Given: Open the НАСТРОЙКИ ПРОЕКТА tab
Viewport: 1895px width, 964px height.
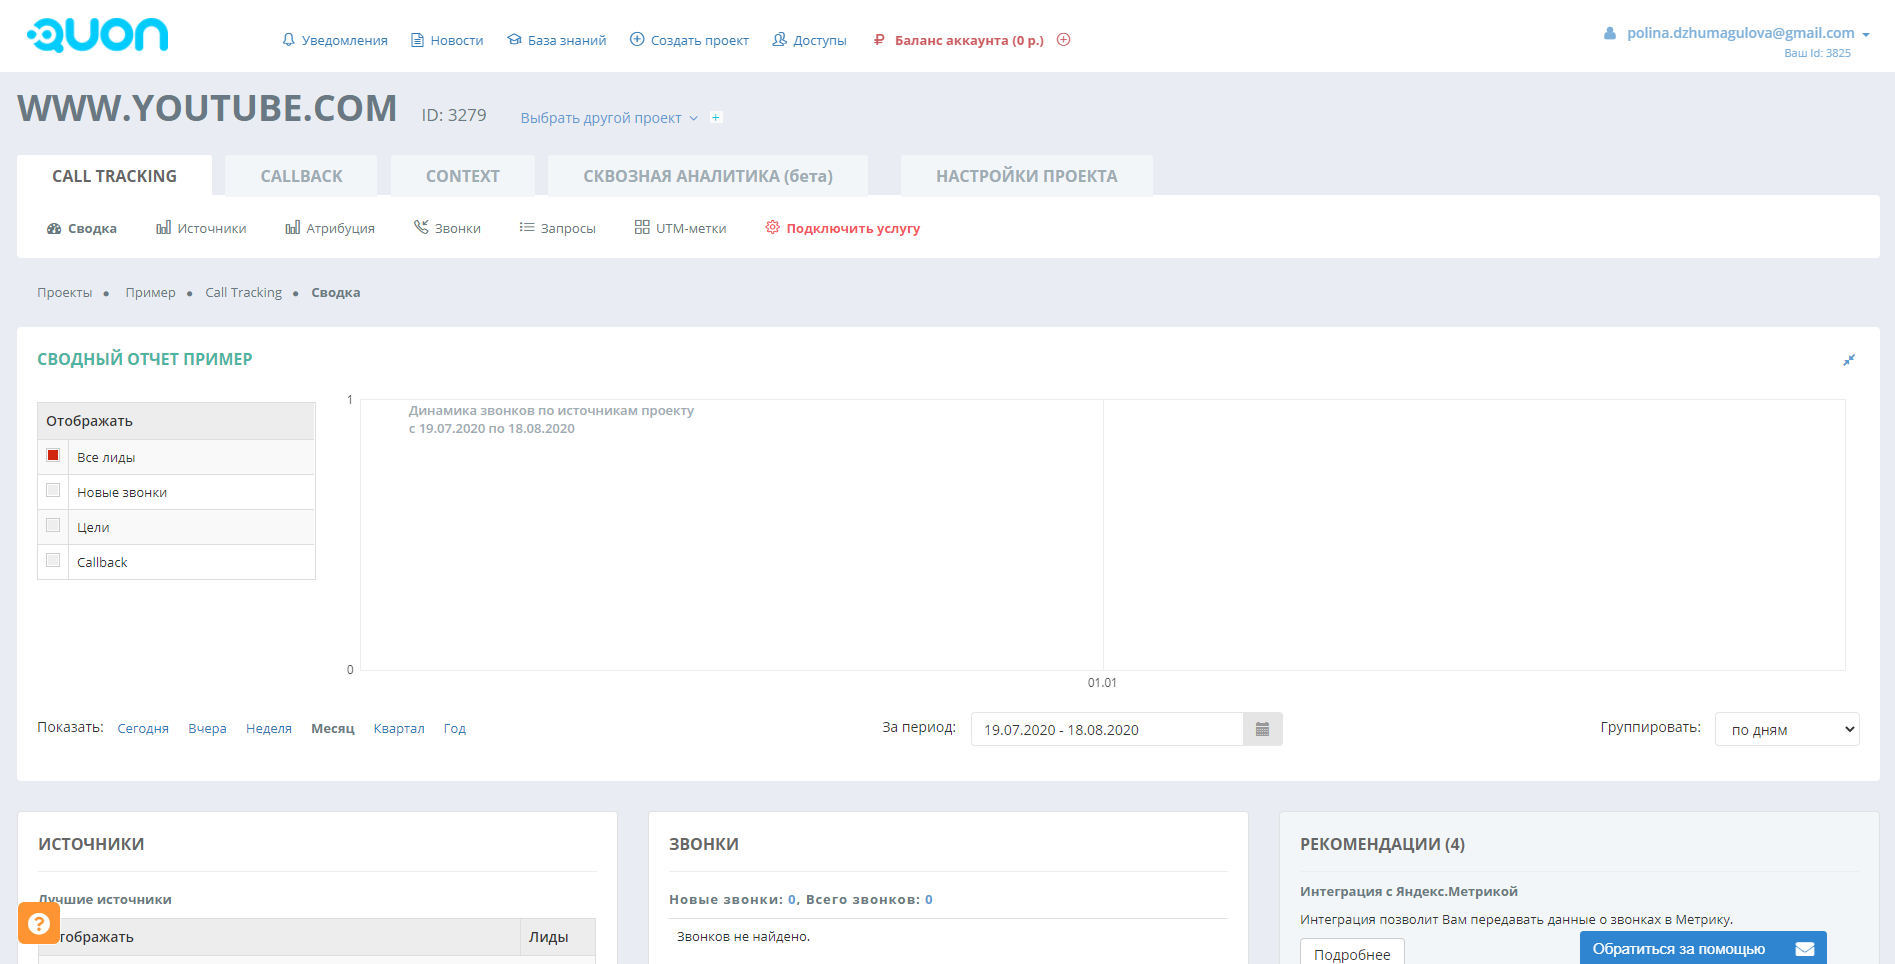Looking at the screenshot, I should point(1027,176).
